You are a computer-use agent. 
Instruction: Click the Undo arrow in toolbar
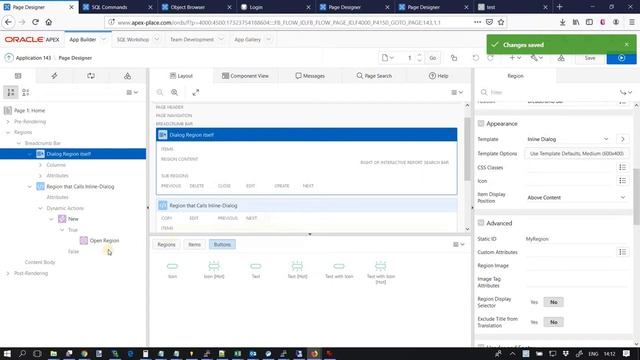point(476,58)
